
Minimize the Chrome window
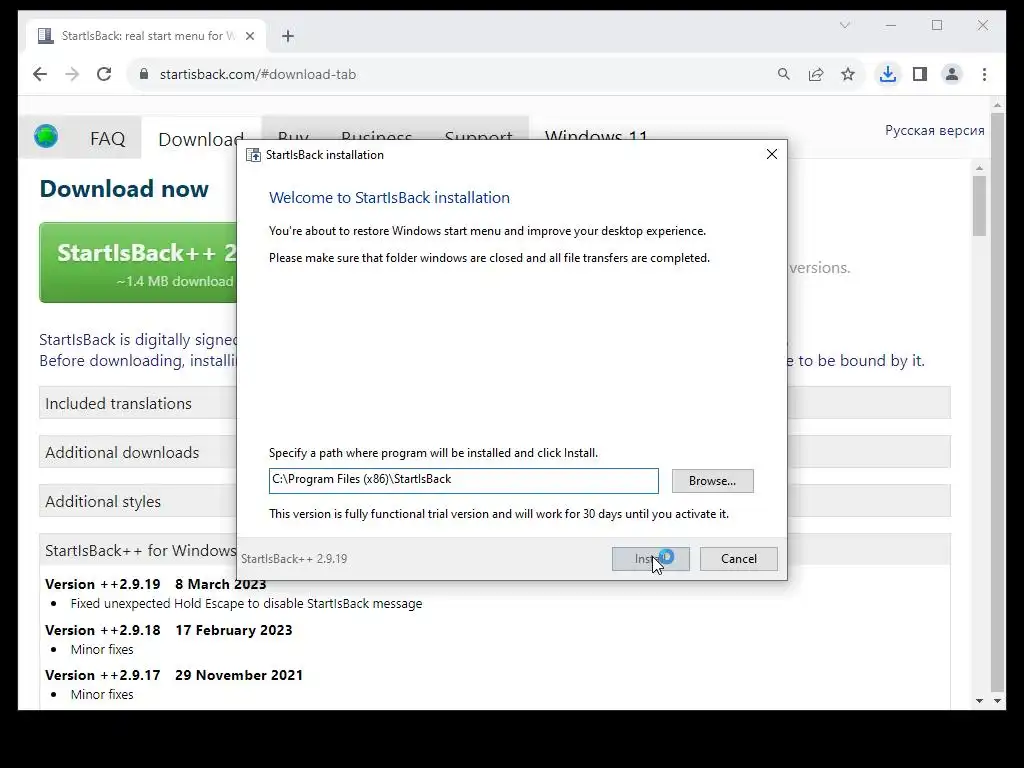[891, 25]
